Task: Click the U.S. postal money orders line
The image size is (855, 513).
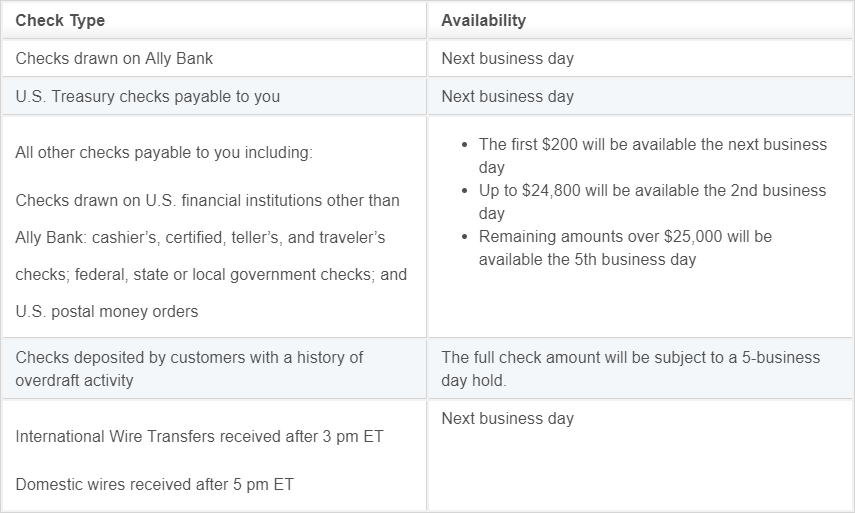Action: click(x=106, y=311)
